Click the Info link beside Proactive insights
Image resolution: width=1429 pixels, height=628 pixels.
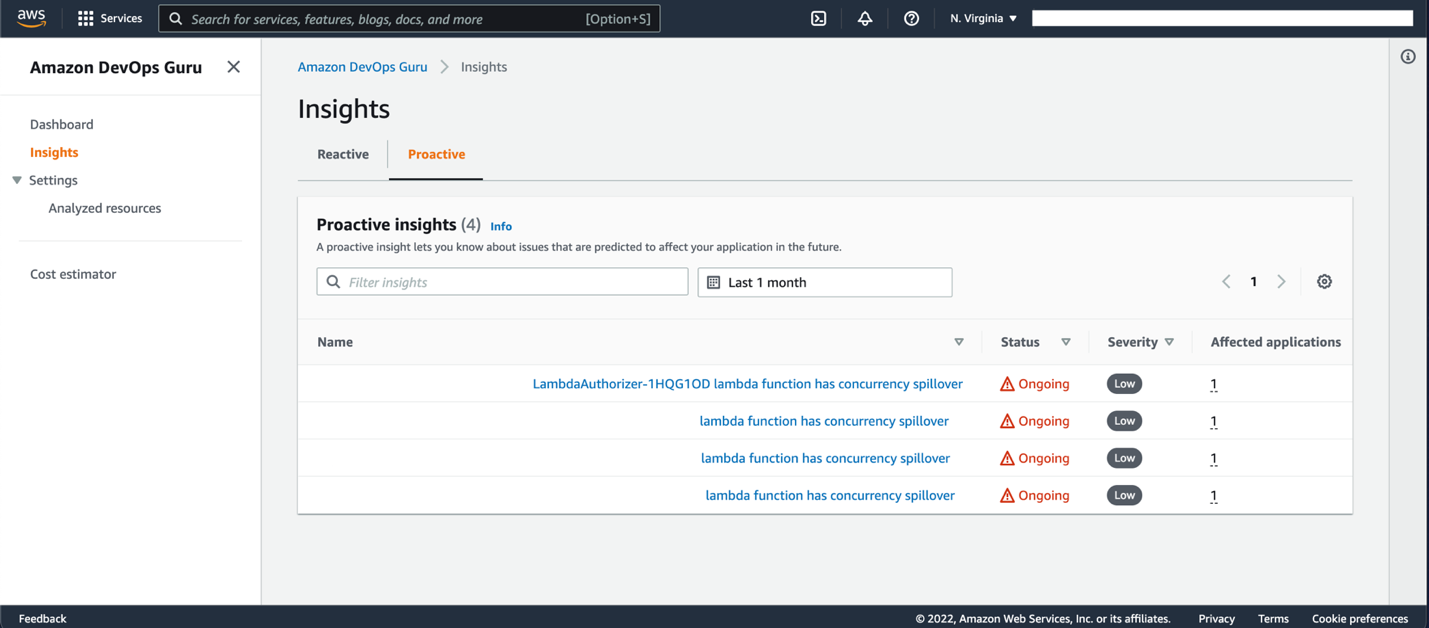tap(501, 226)
